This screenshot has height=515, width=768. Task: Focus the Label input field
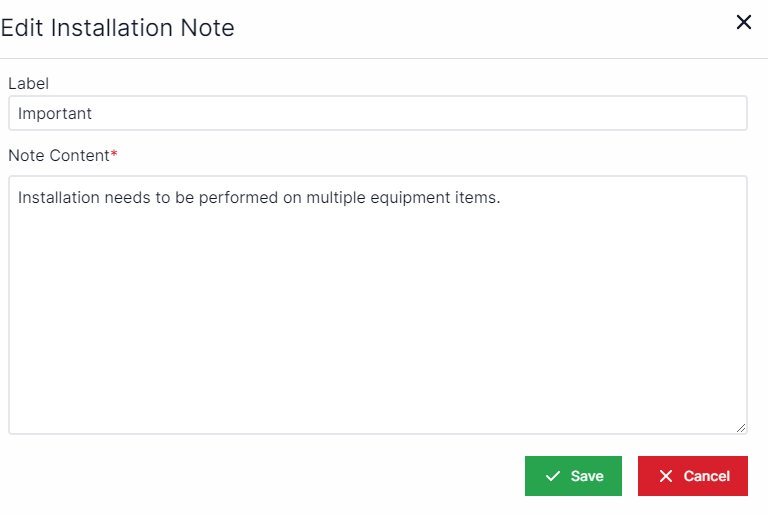(377, 113)
